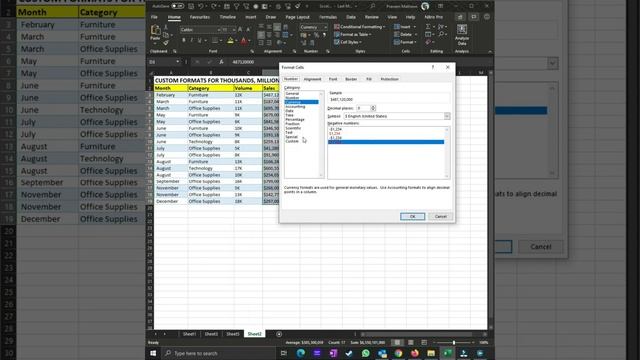The width and height of the screenshot is (640, 360).
Task: Open the Symbol dropdown in Format Cells dialog
Action: (447, 116)
